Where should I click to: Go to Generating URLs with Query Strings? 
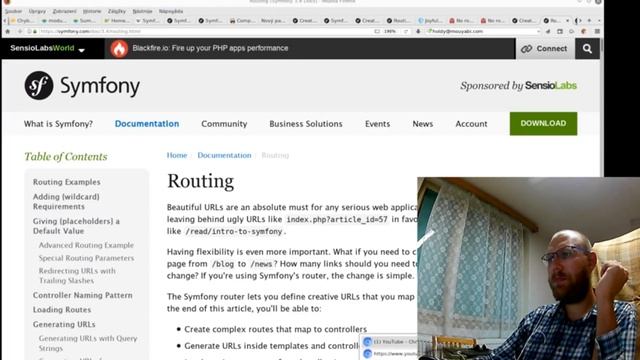[88, 343]
